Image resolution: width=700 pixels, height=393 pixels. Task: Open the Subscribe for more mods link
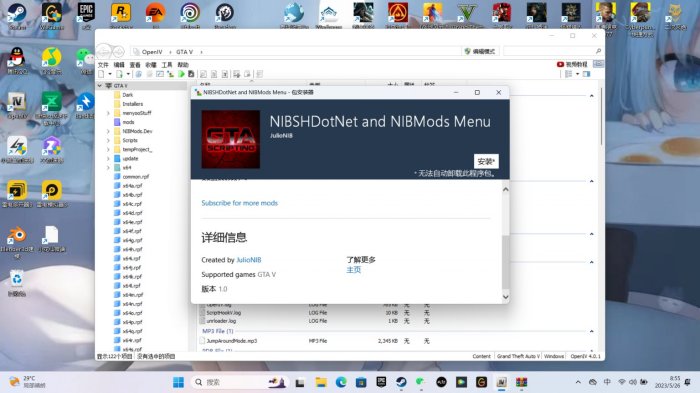239,203
